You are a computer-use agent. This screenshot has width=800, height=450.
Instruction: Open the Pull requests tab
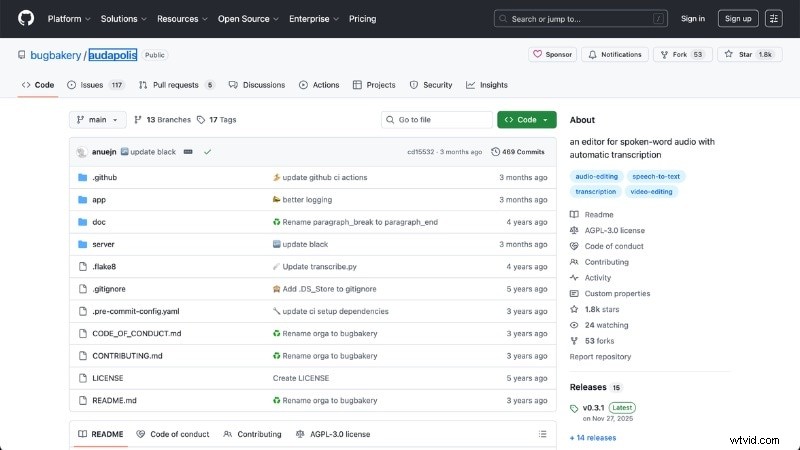tap(176, 85)
